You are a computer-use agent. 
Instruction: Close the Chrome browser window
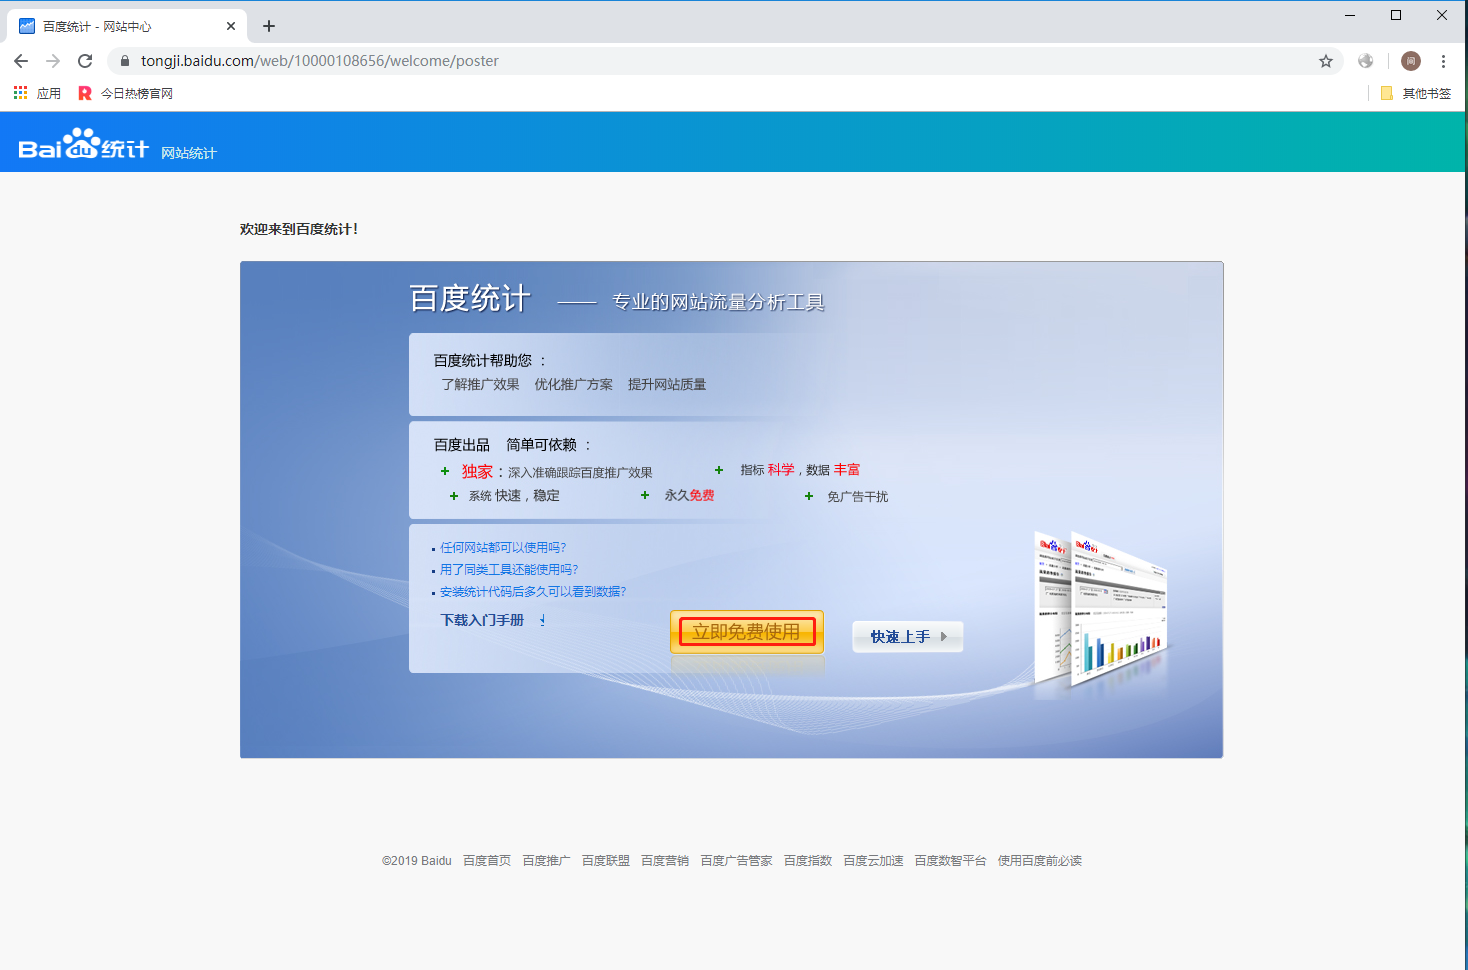click(1442, 15)
